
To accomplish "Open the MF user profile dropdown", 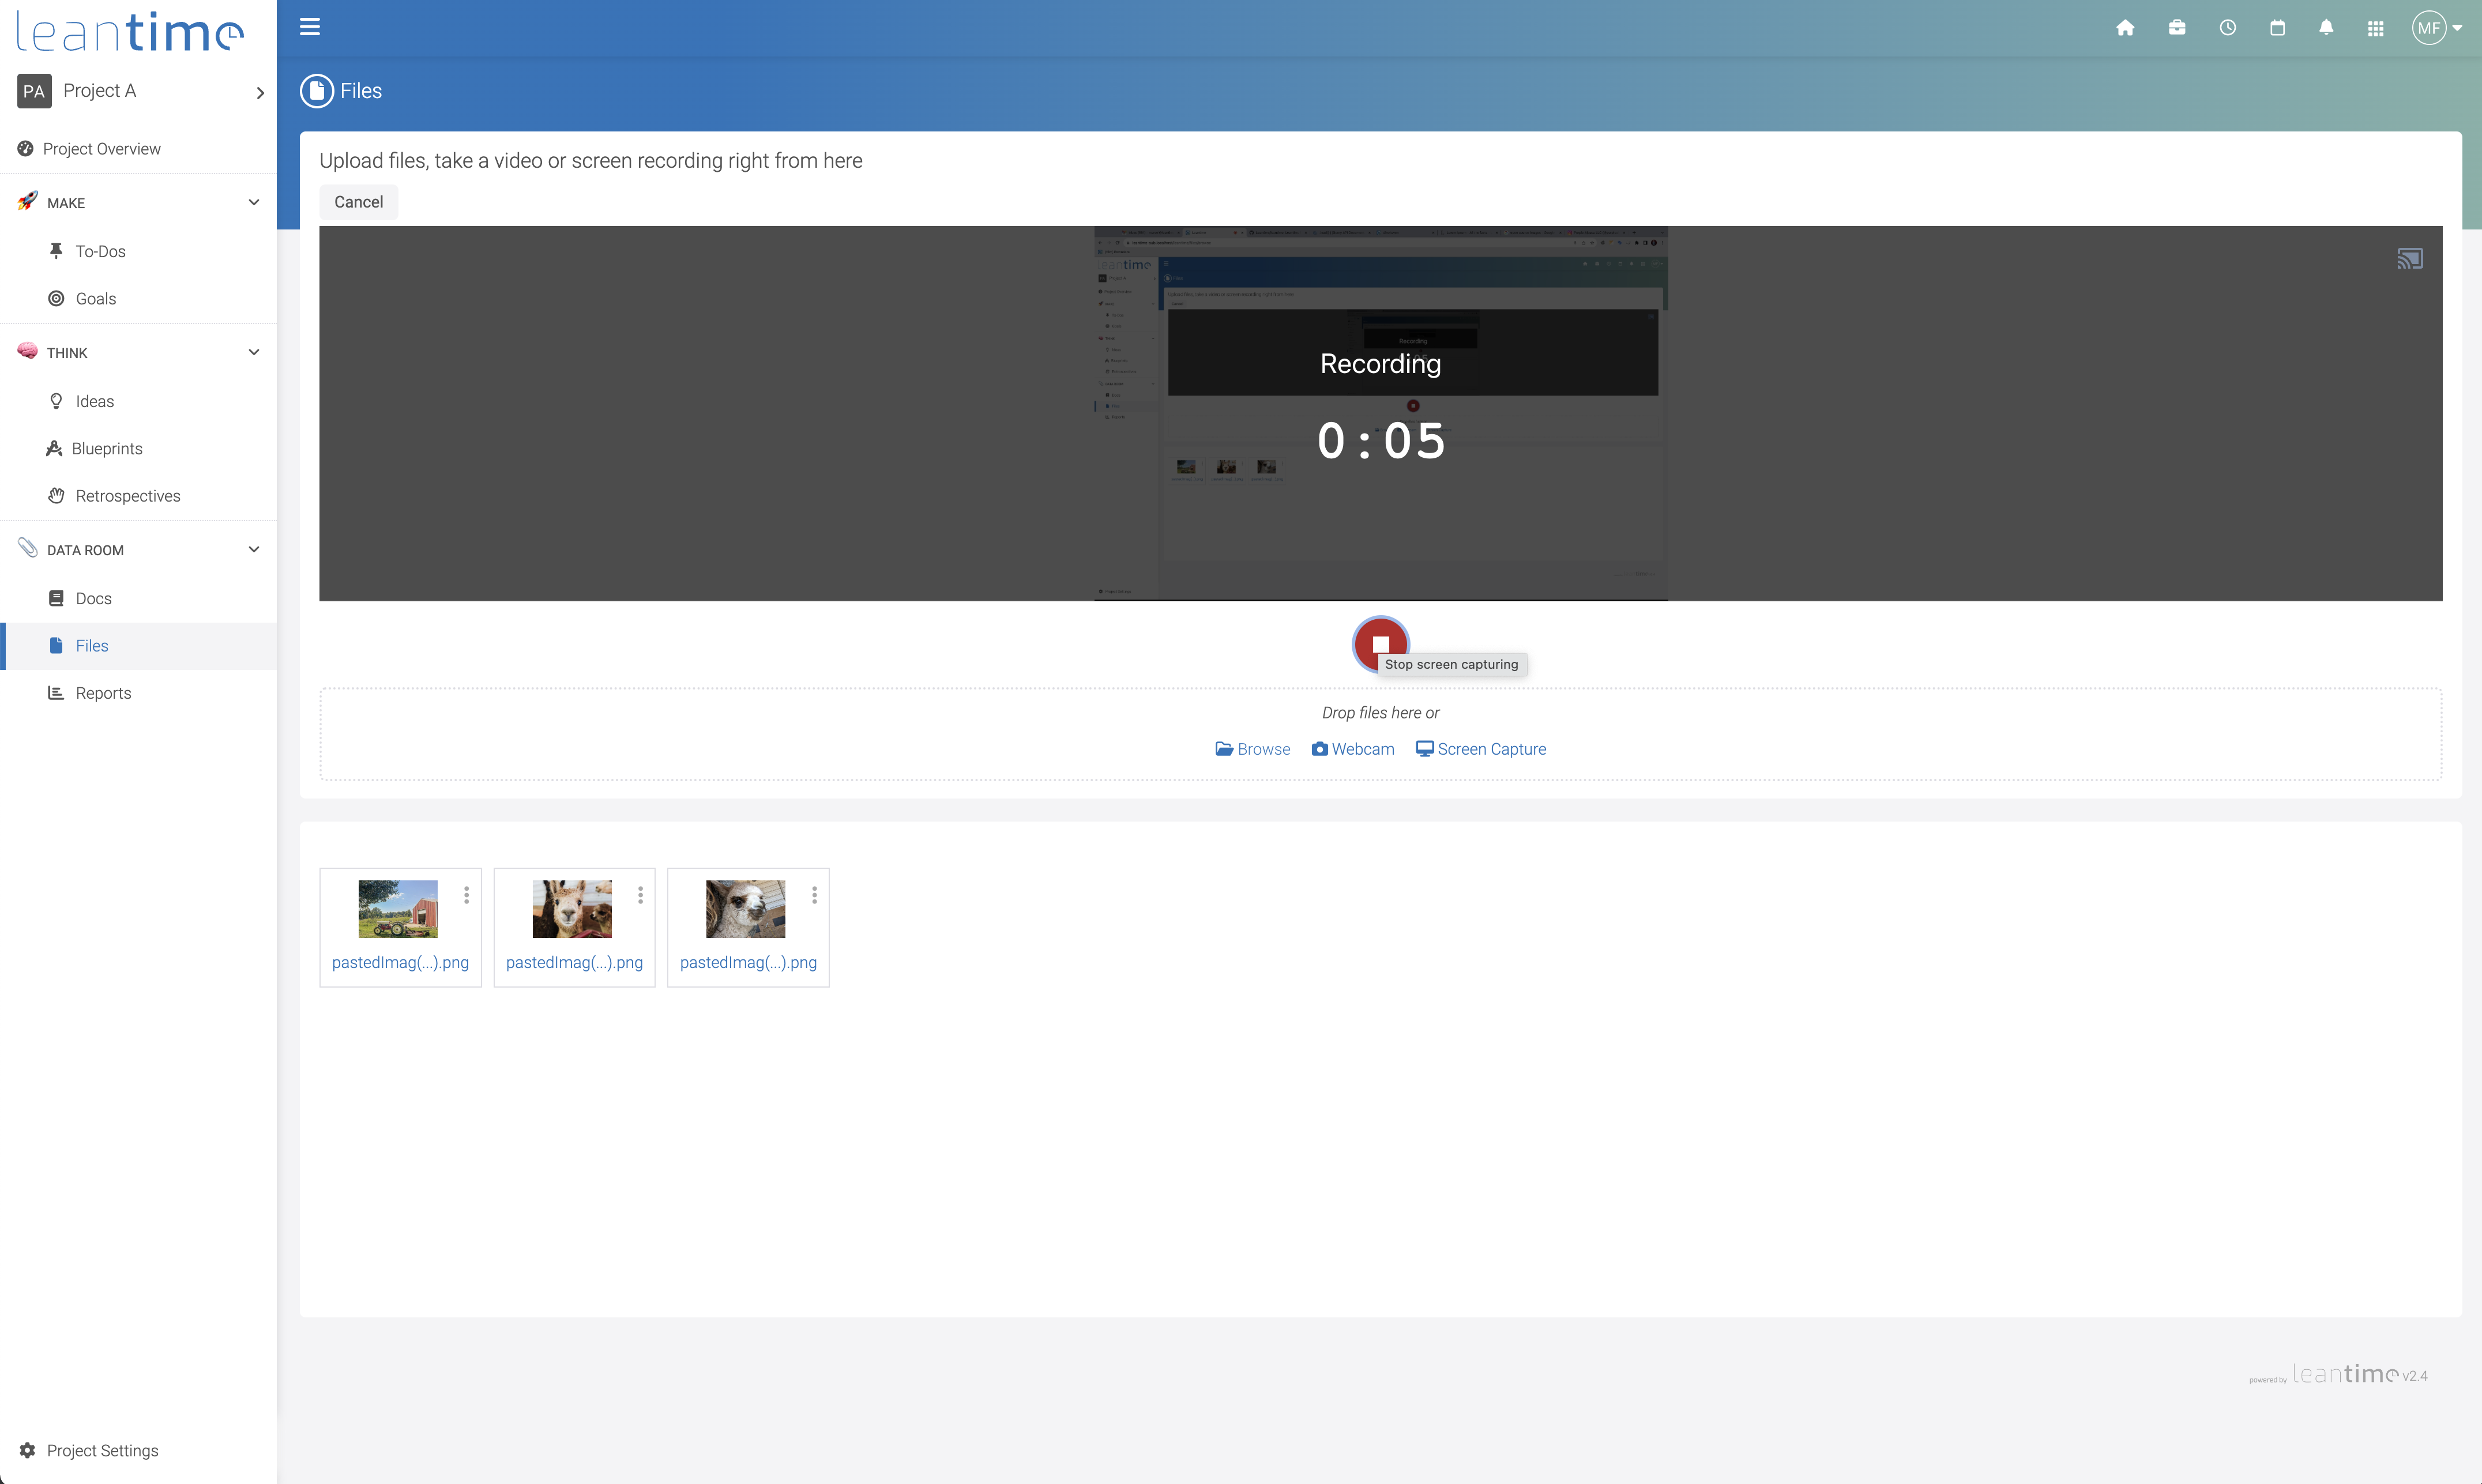I will pyautogui.click(x=2437, y=28).
